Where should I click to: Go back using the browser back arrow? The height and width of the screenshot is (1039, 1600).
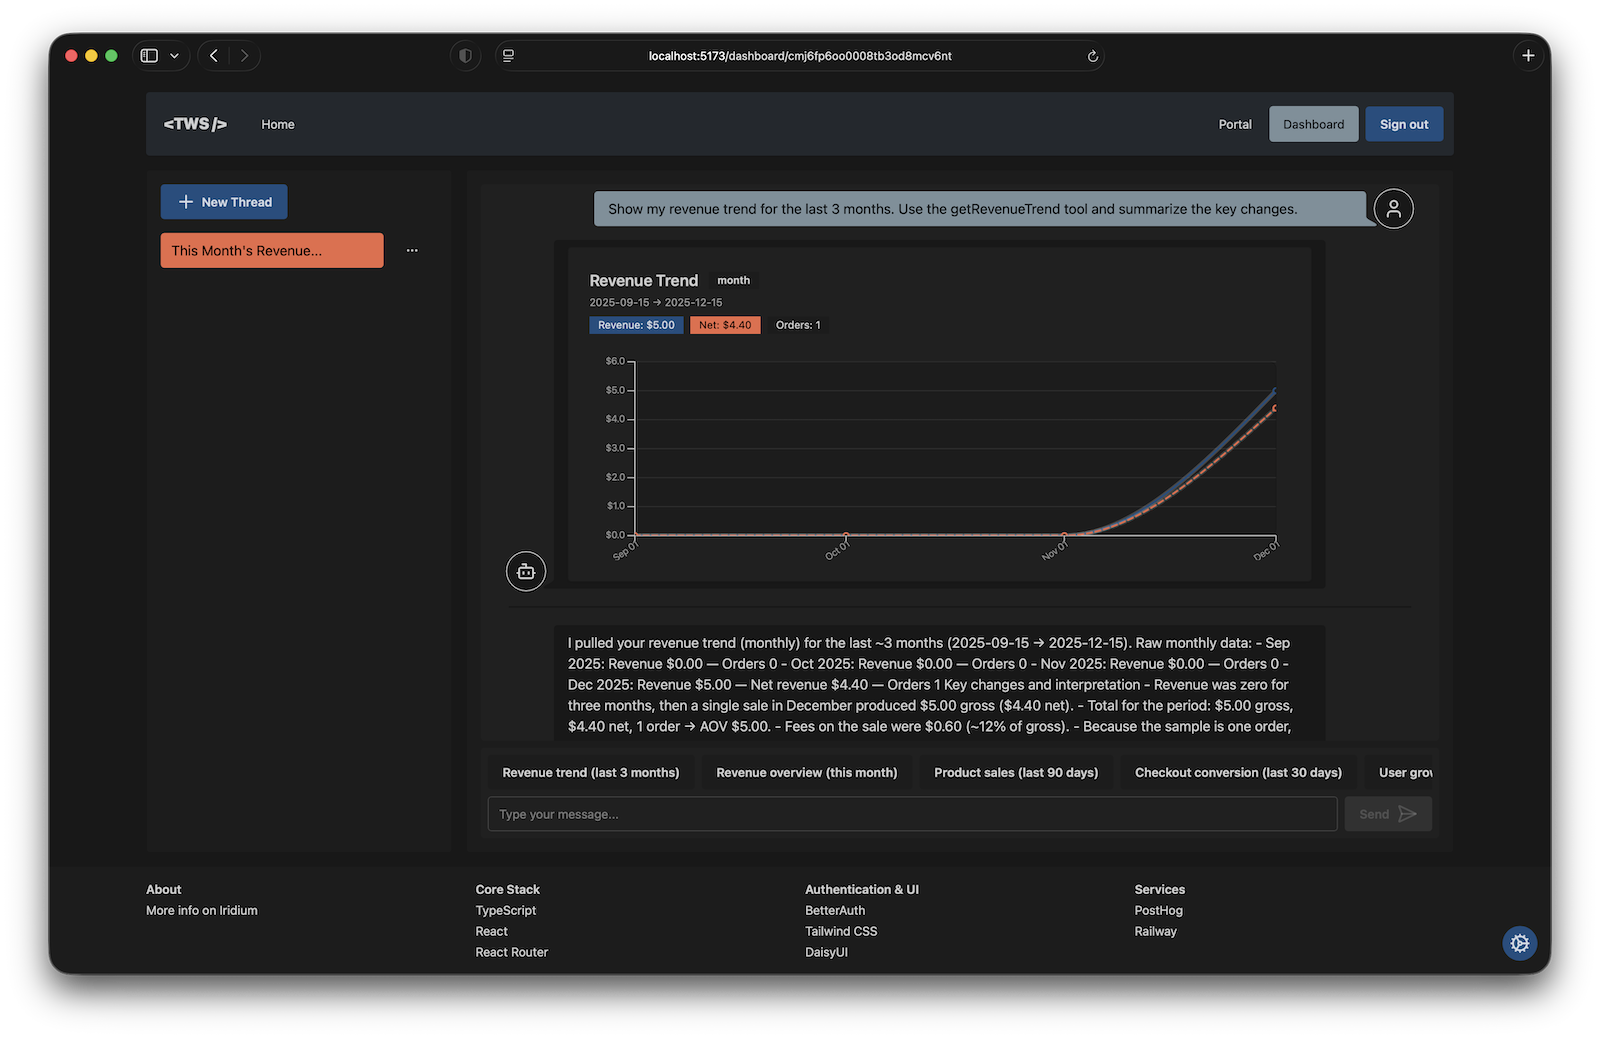click(214, 56)
